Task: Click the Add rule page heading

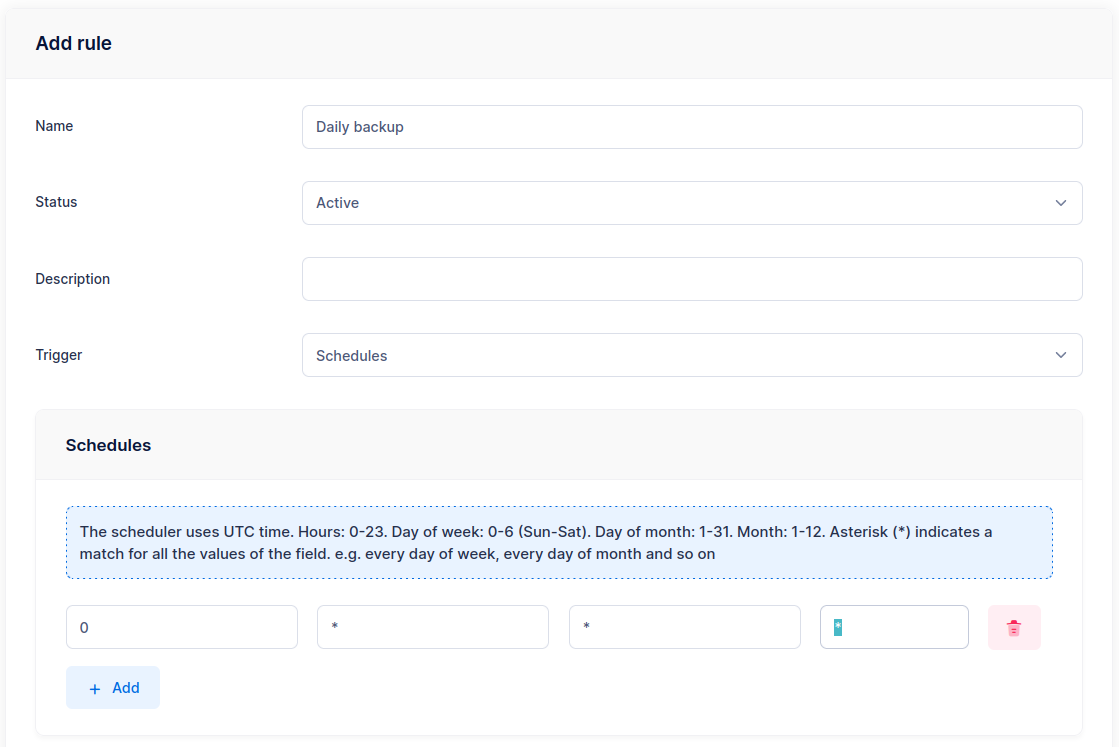Action: (x=73, y=43)
